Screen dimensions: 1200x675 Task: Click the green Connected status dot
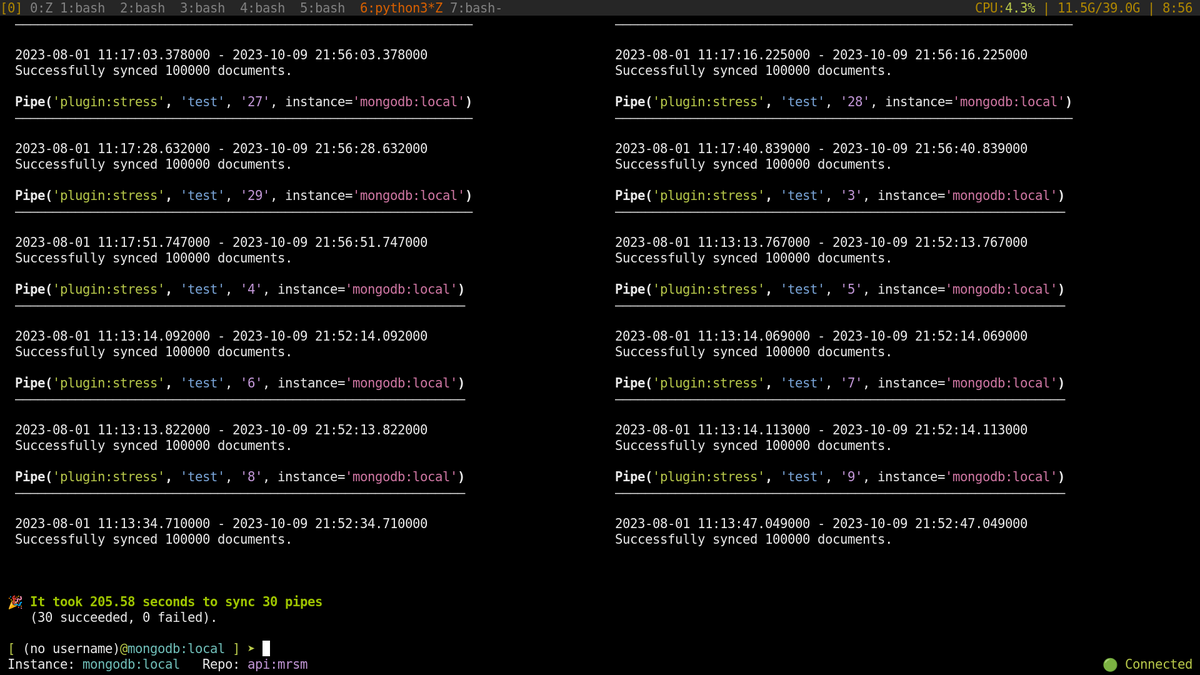1110,664
